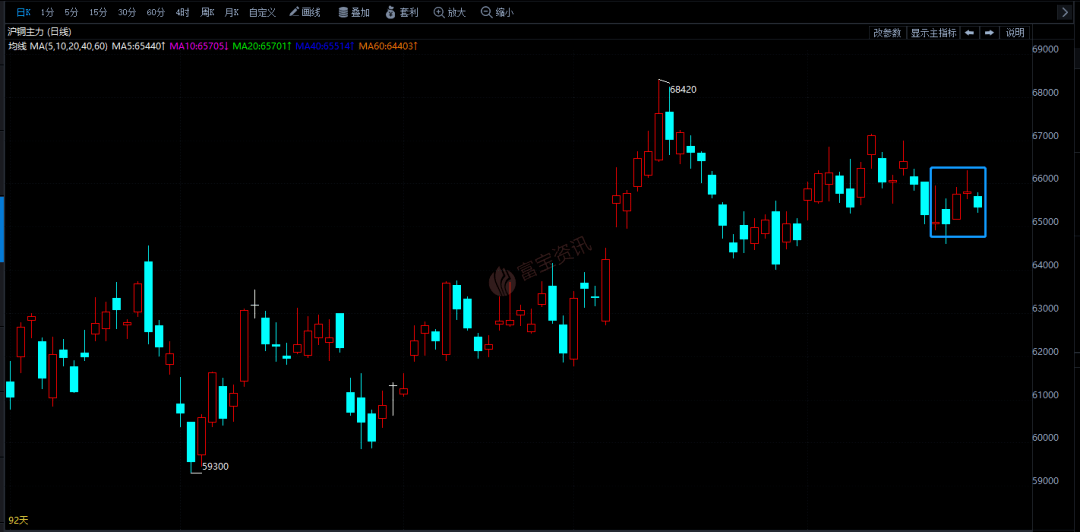Image resolution: width=1080 pixels, height=532 pixels.
Task: Click the 68420 high price label
Action: [x=683, y=90]
